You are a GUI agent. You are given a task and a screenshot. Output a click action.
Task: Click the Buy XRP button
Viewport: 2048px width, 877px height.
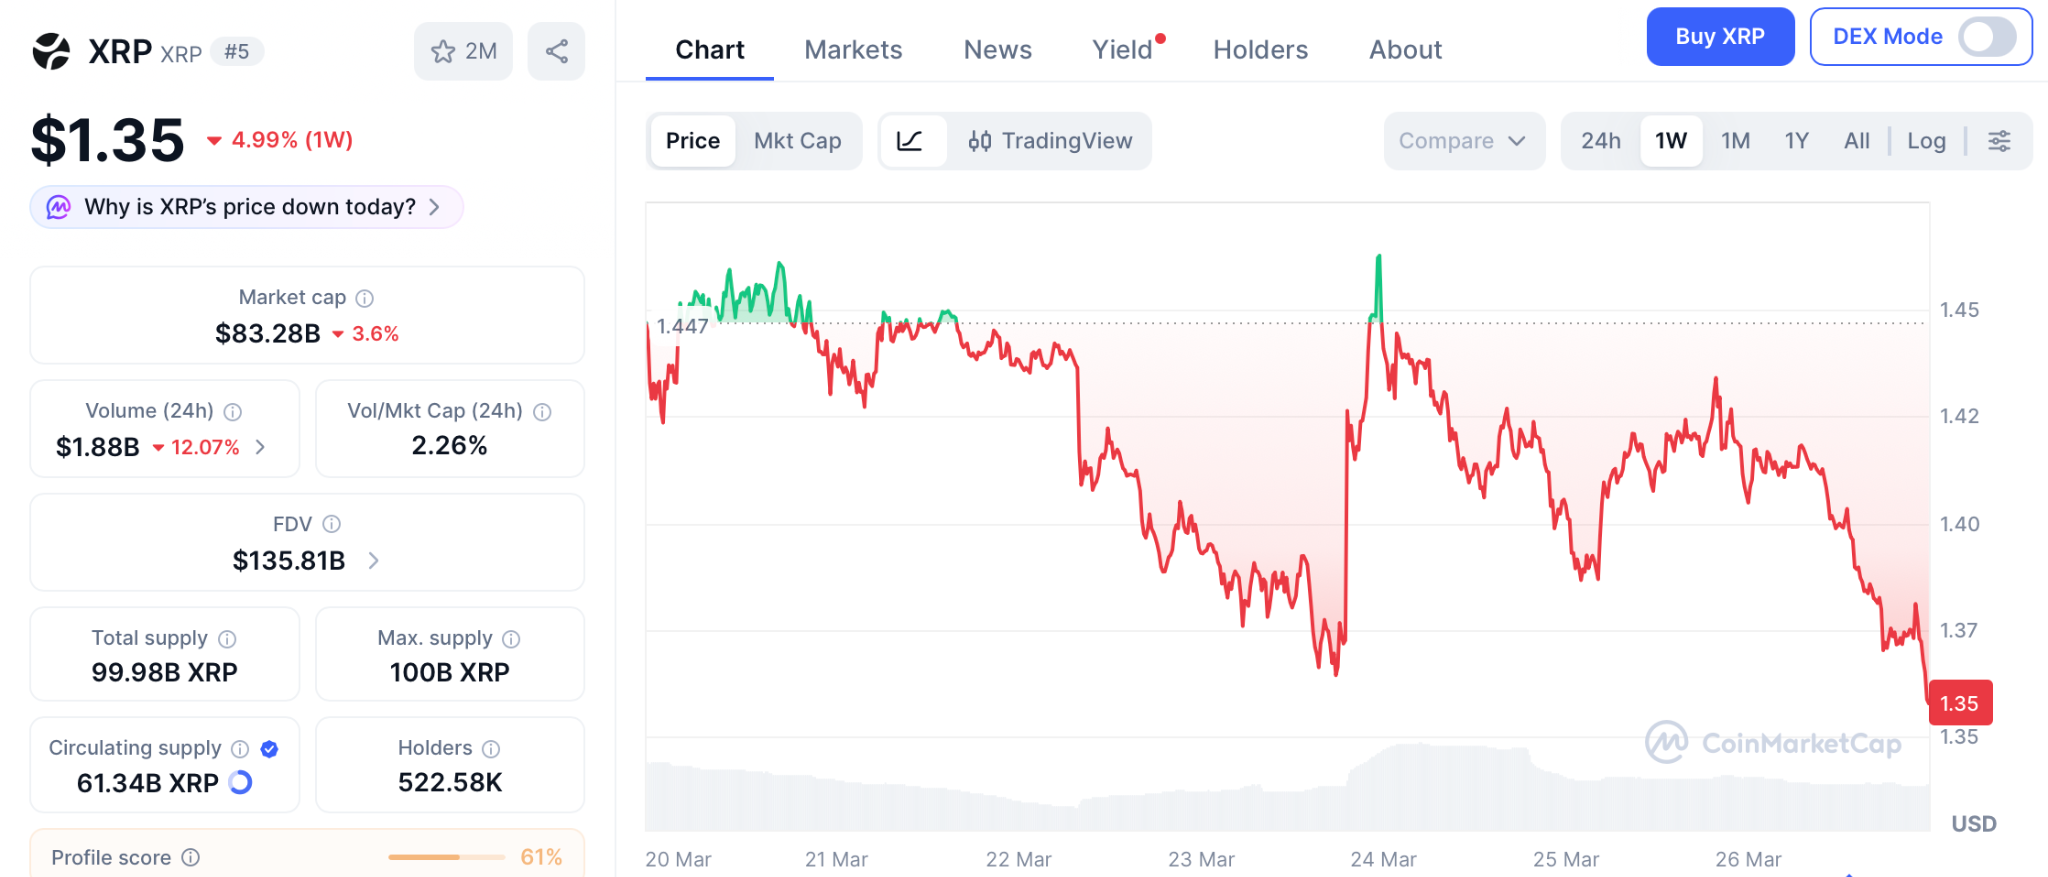click(x=1720, y=37)
